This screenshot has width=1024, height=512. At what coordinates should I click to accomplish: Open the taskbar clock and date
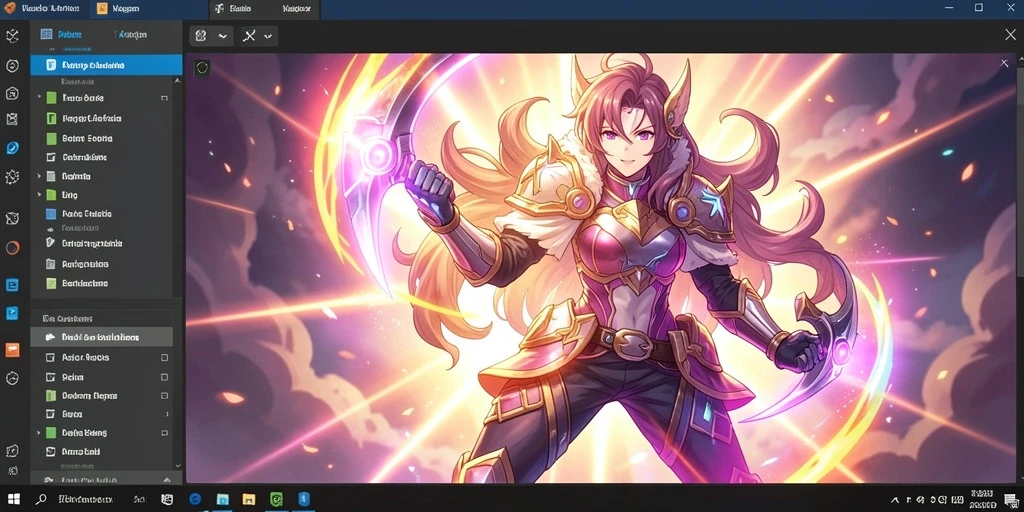click(982, 500)
